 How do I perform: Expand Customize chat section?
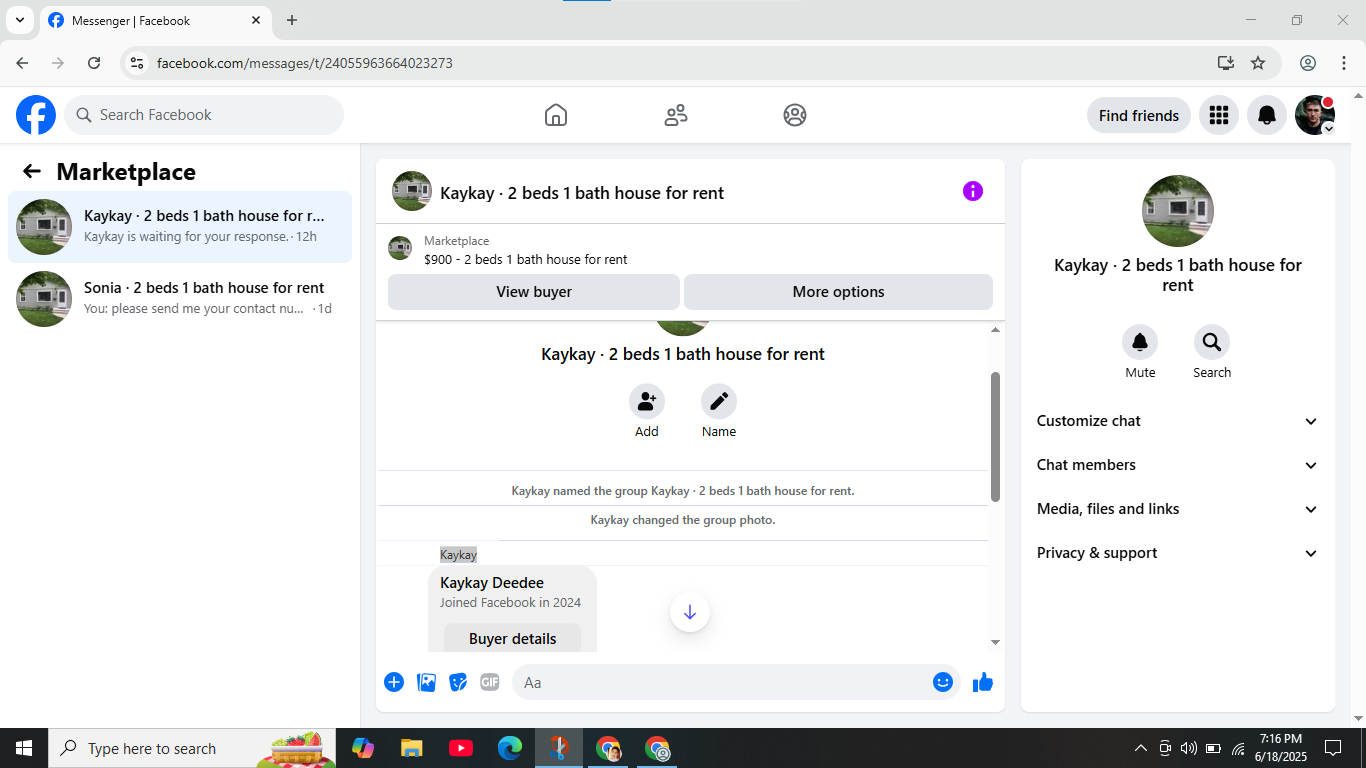click(1178, 421)
